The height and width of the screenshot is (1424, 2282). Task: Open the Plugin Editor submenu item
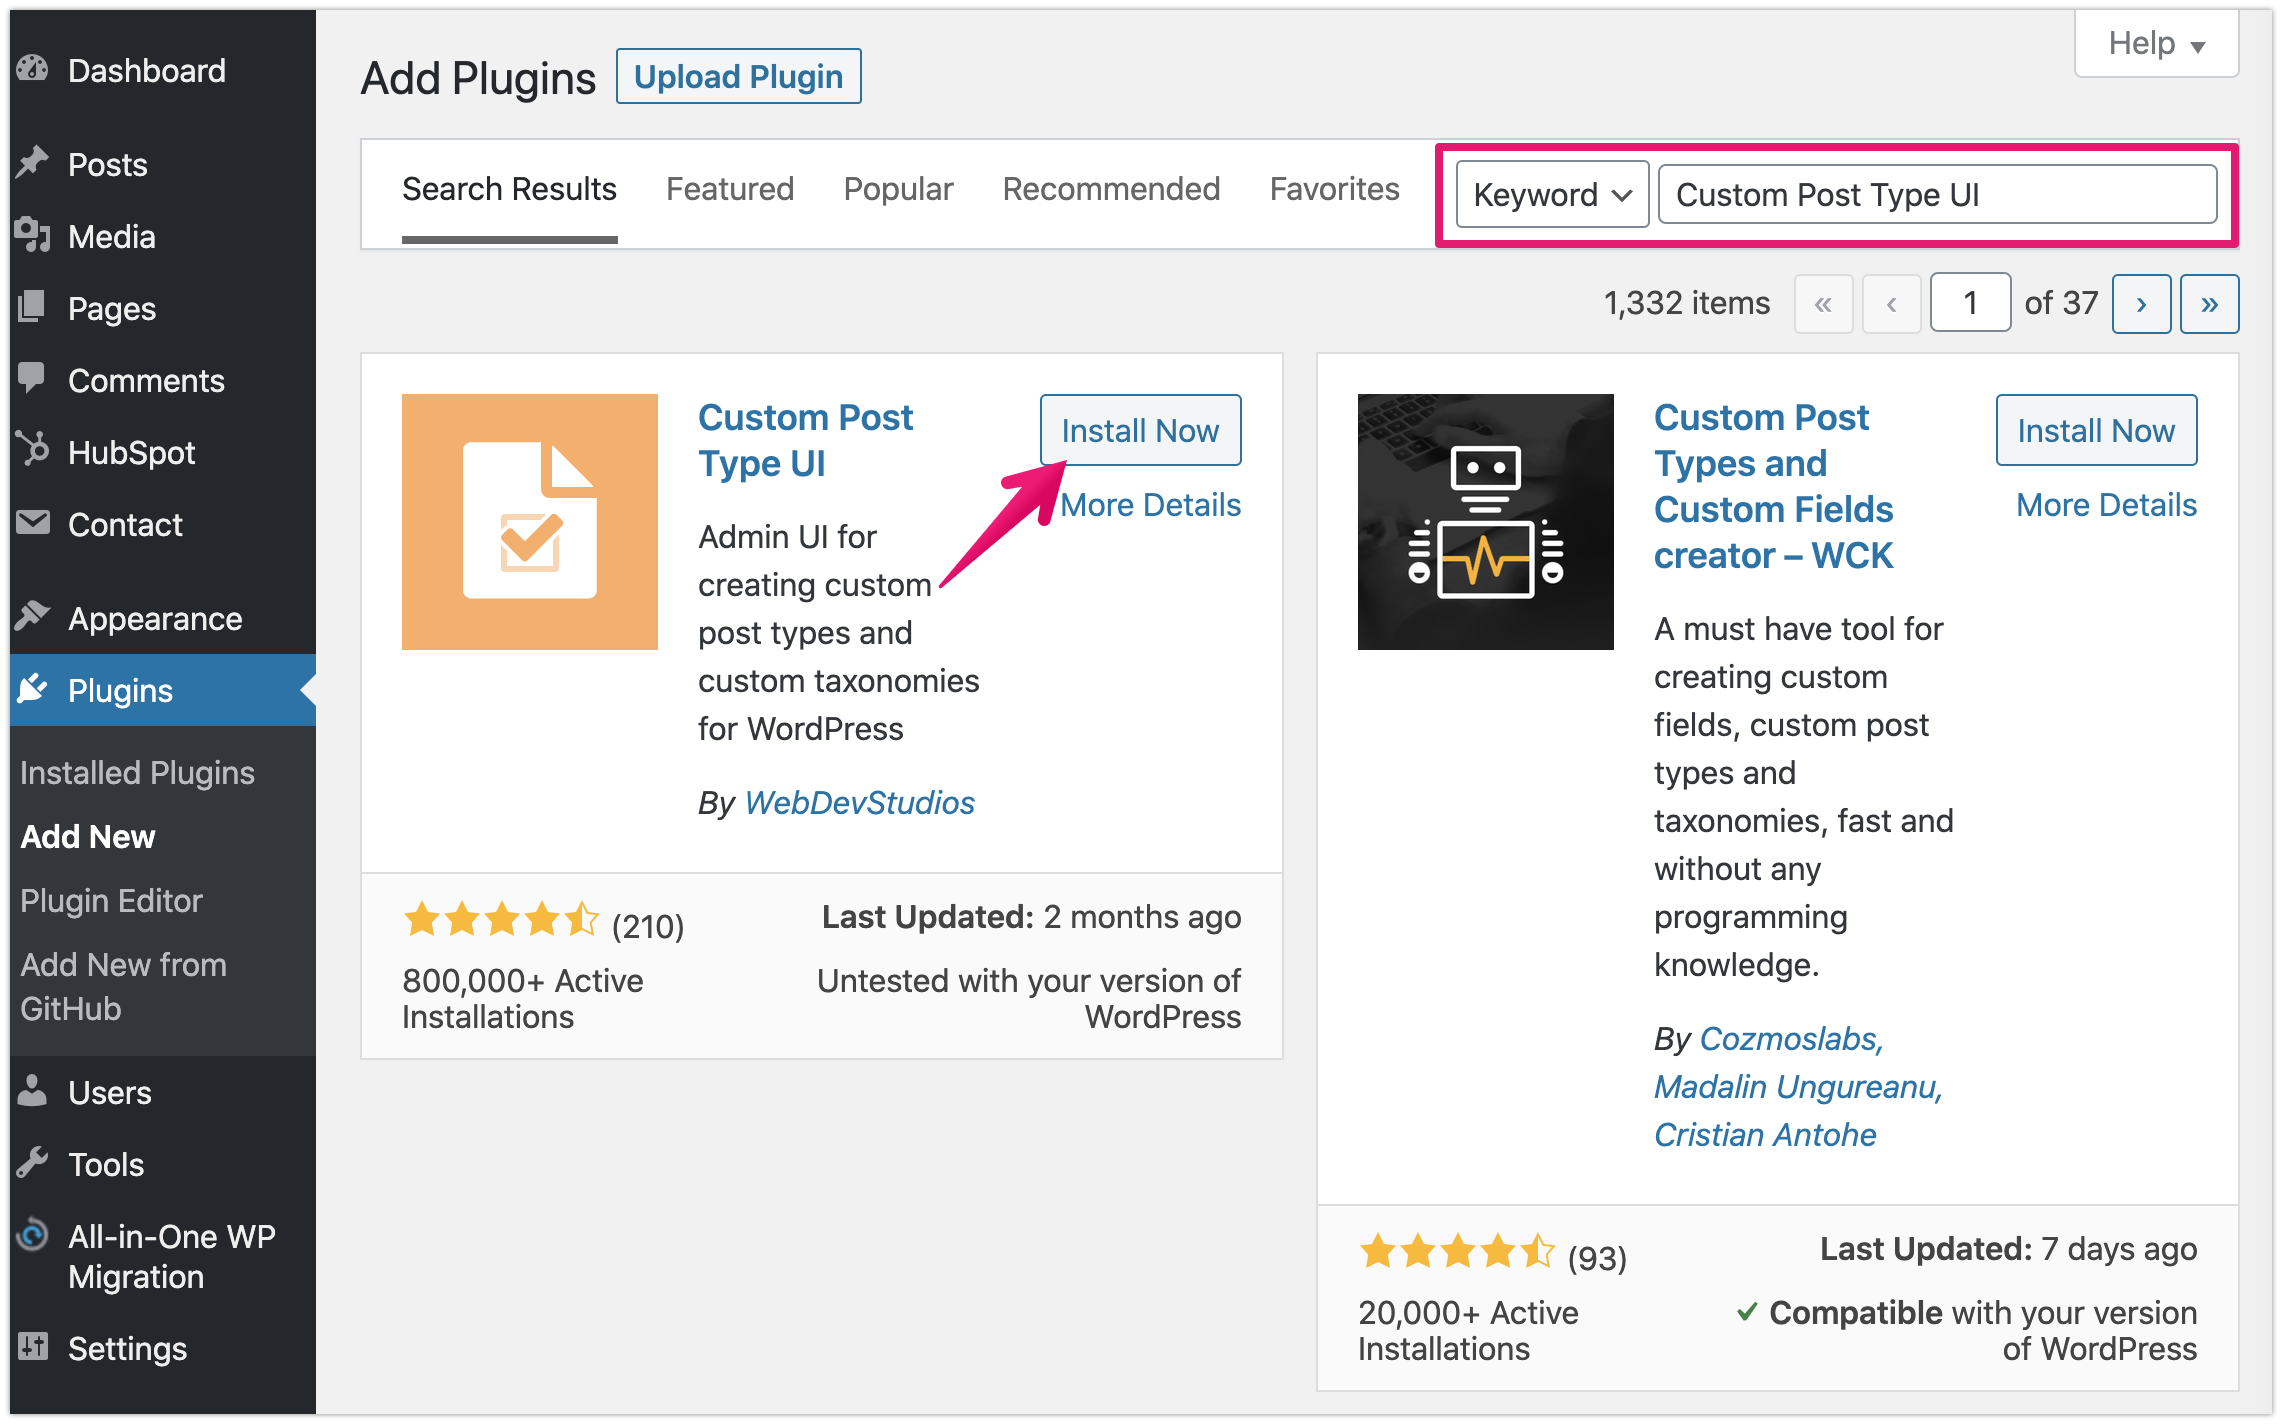pos(111,901)
